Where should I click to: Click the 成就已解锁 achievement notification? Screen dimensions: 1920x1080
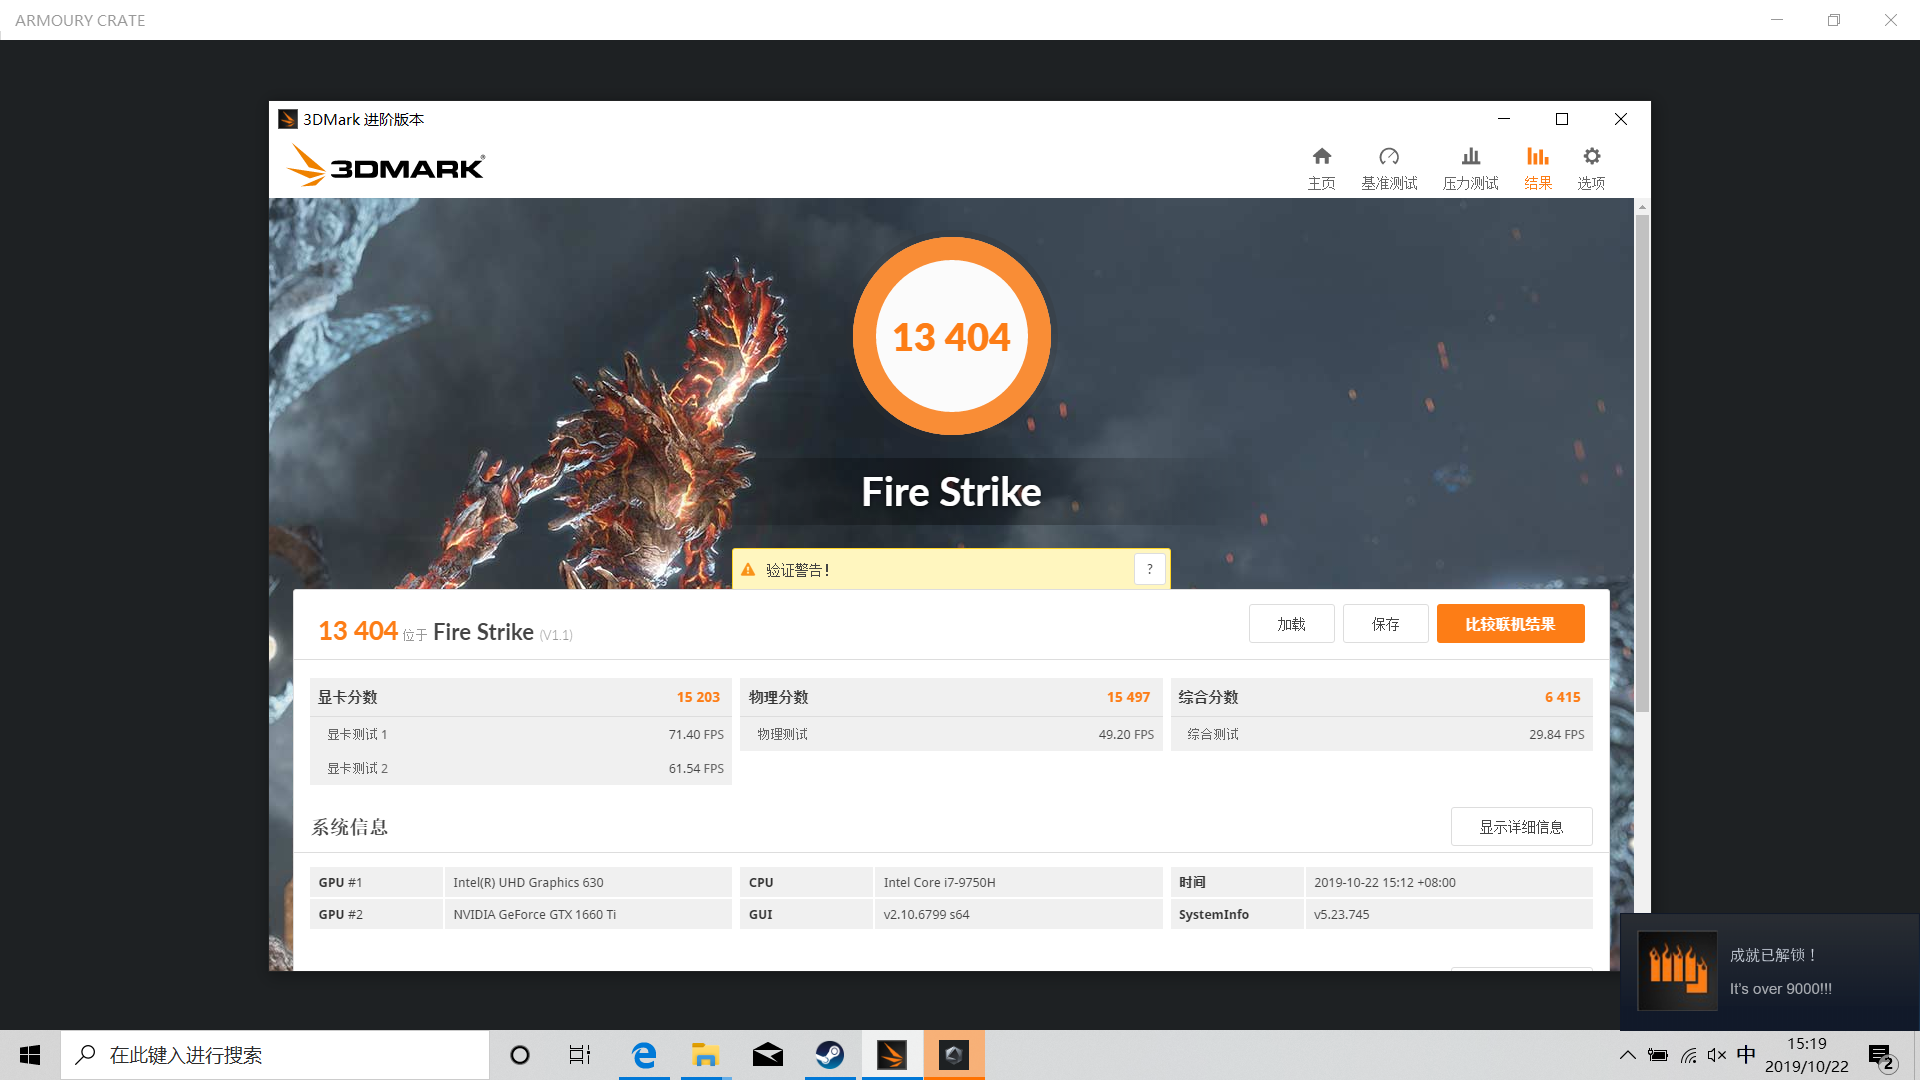click(1769, 972)
